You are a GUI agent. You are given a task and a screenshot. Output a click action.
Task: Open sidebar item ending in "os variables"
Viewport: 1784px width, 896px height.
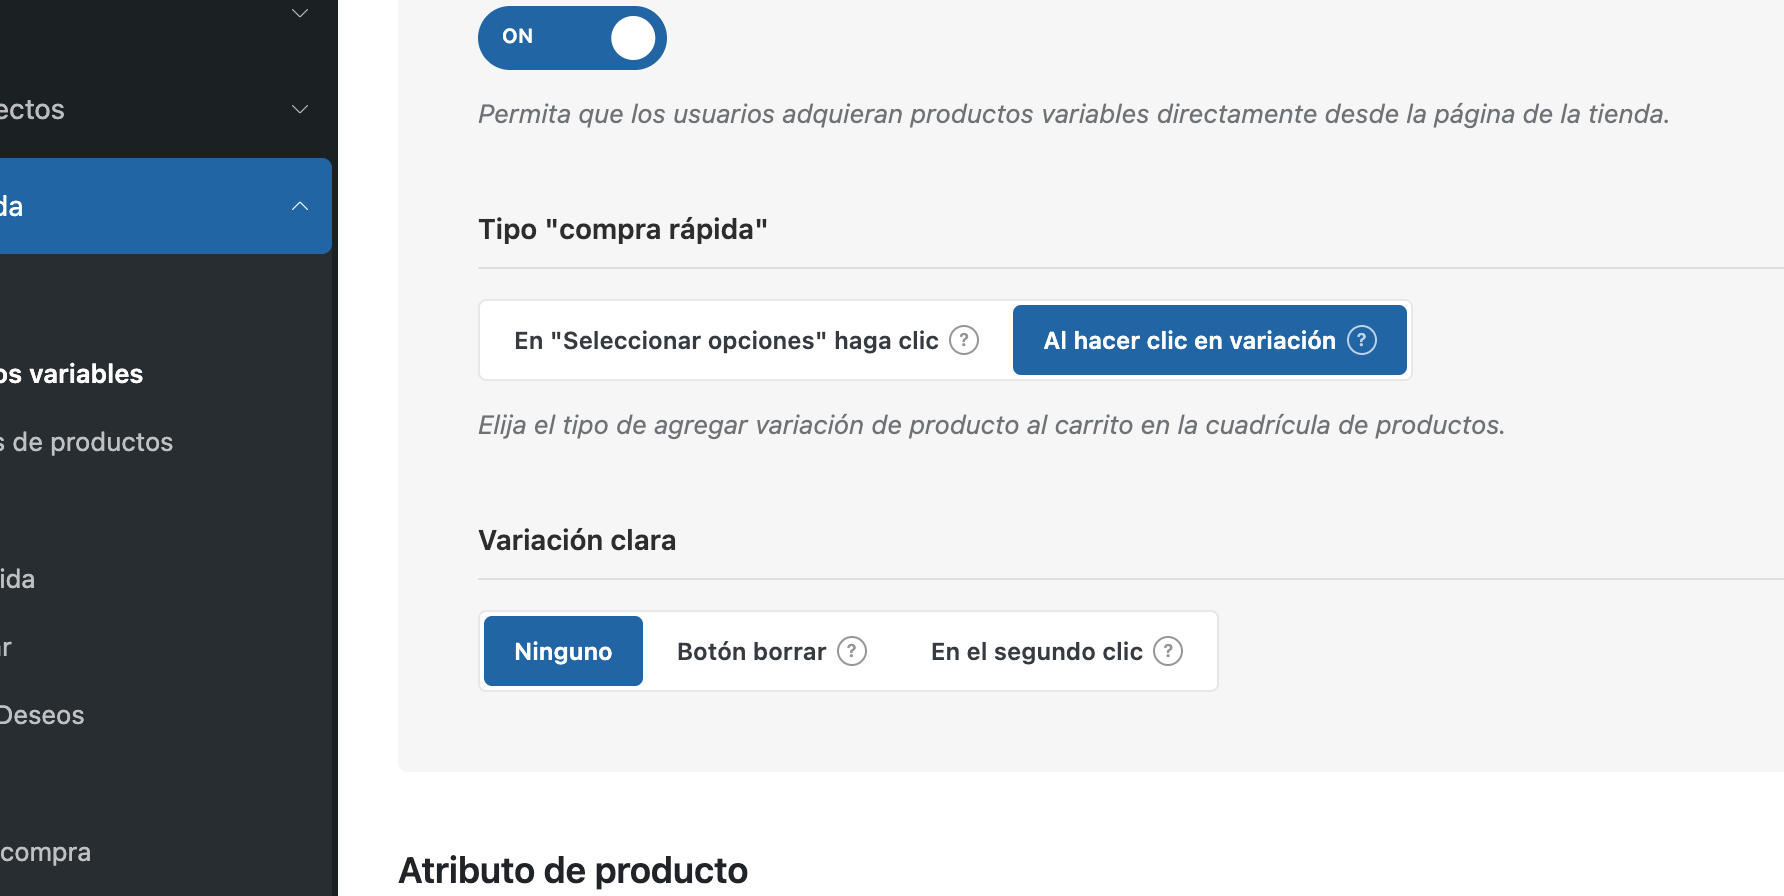click(x=72, y=374)
